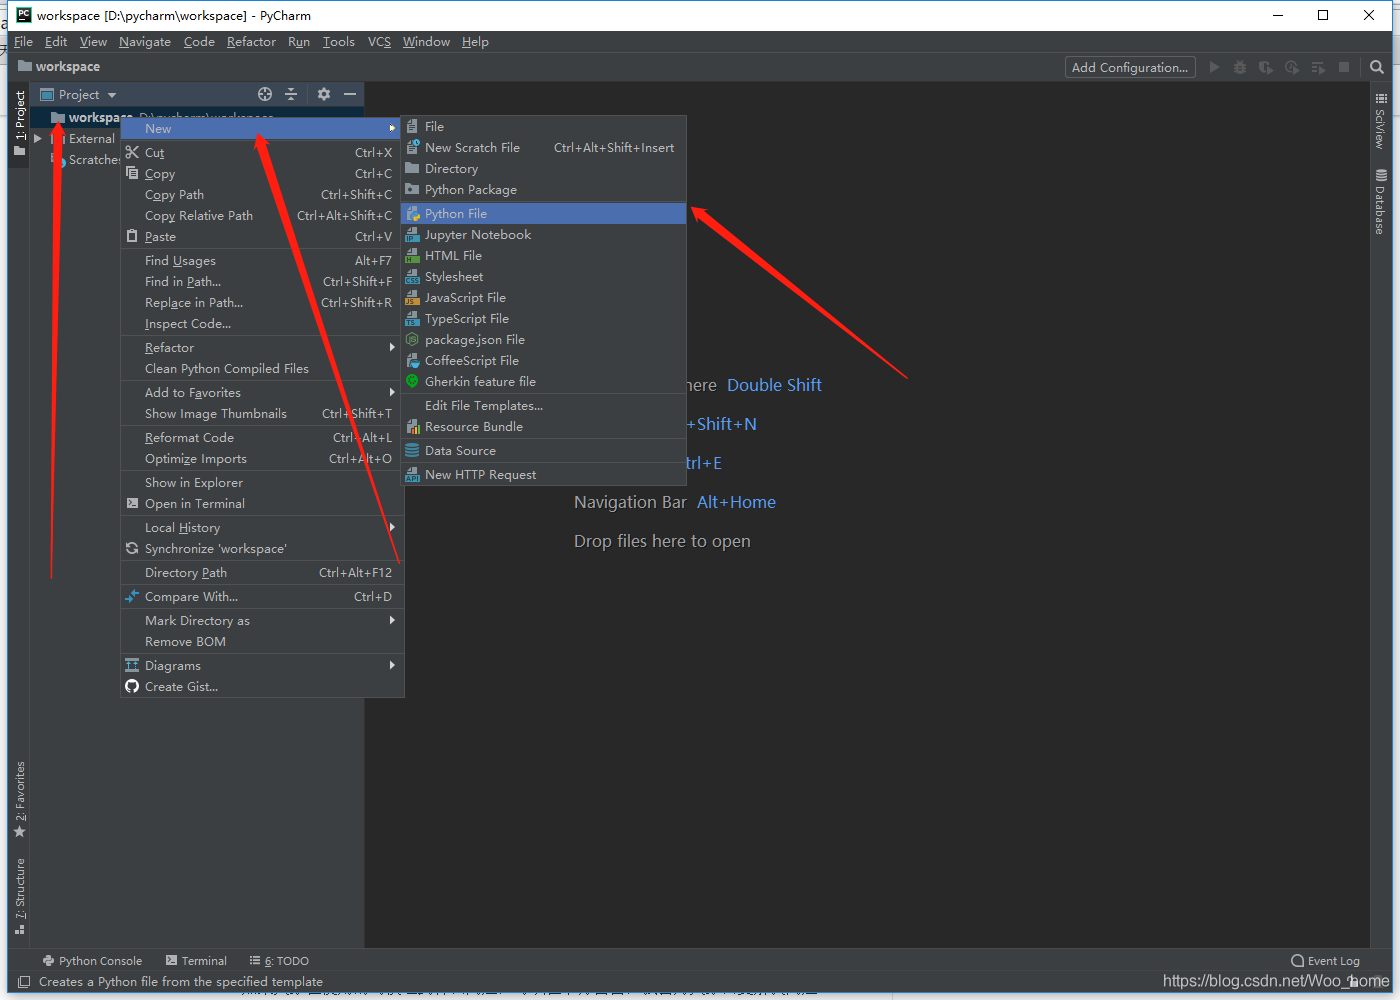Open the SciView side panel tab
Image resolution: width=1400 pixels, height=1000 pixels.
1380,122
